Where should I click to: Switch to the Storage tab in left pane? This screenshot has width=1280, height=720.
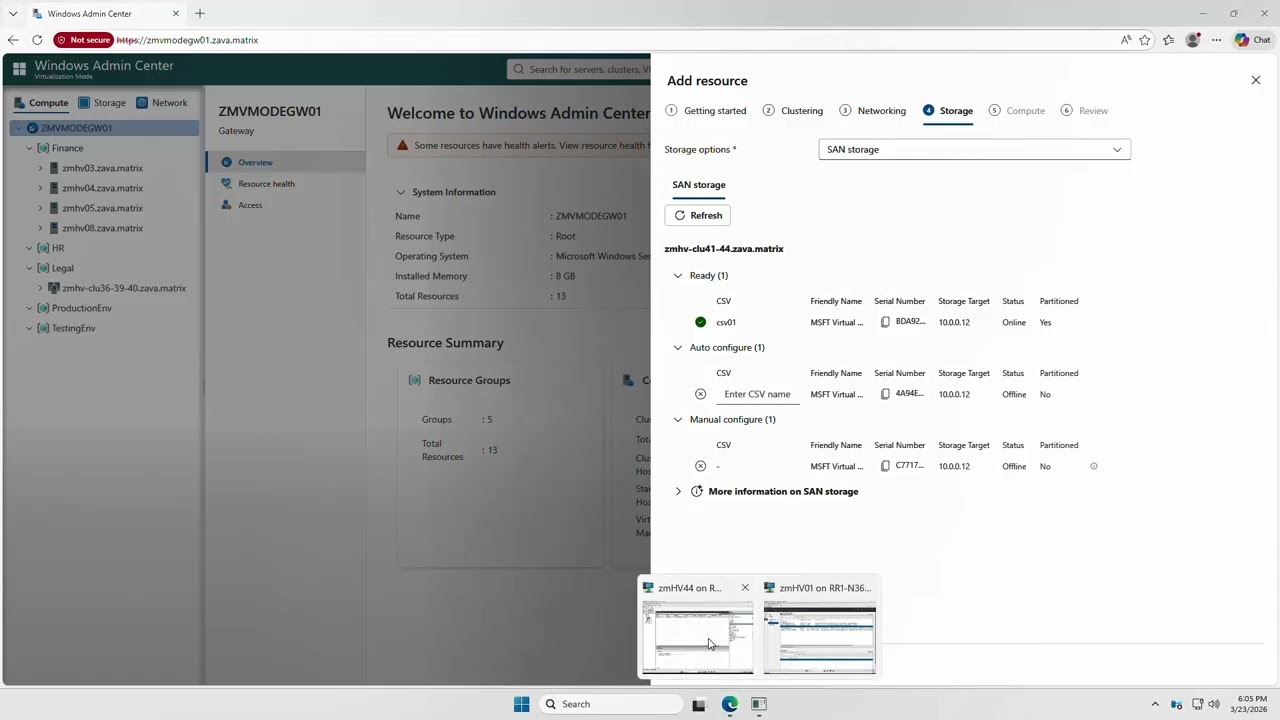[x=102, y=102]
